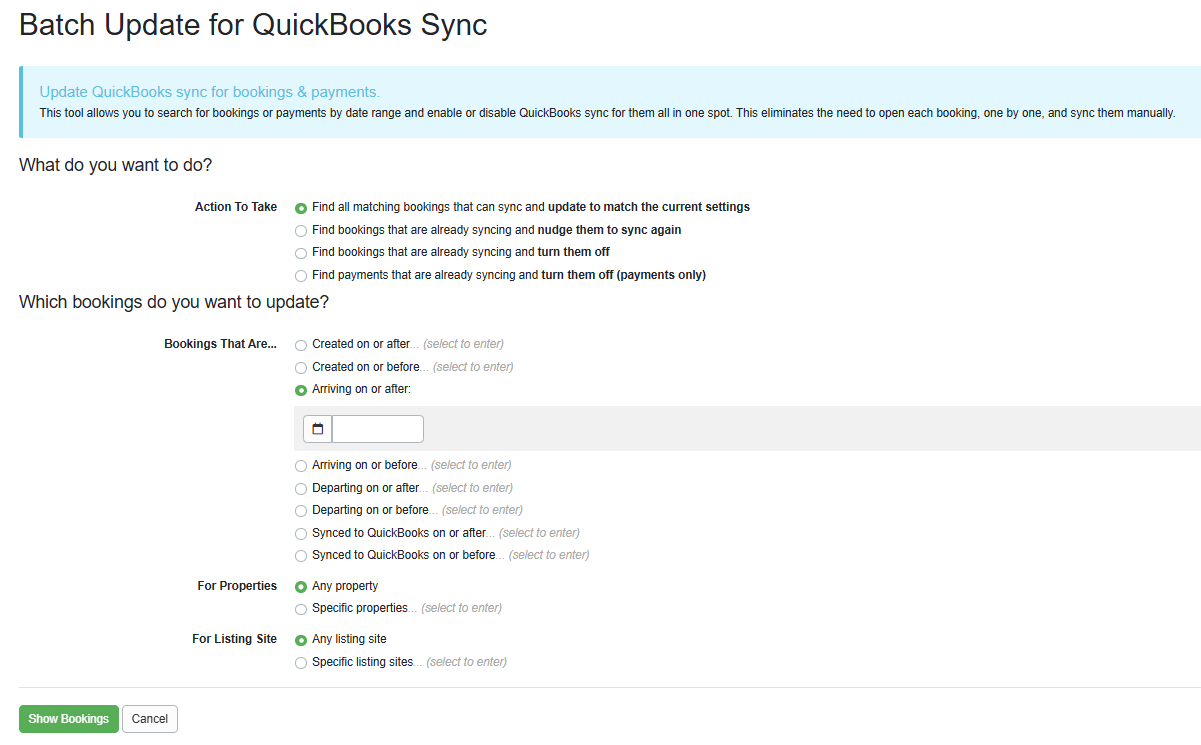Choose 'Created on or before' booking filter
Viewport: 1201px width, 745px height.
(301, 367)
